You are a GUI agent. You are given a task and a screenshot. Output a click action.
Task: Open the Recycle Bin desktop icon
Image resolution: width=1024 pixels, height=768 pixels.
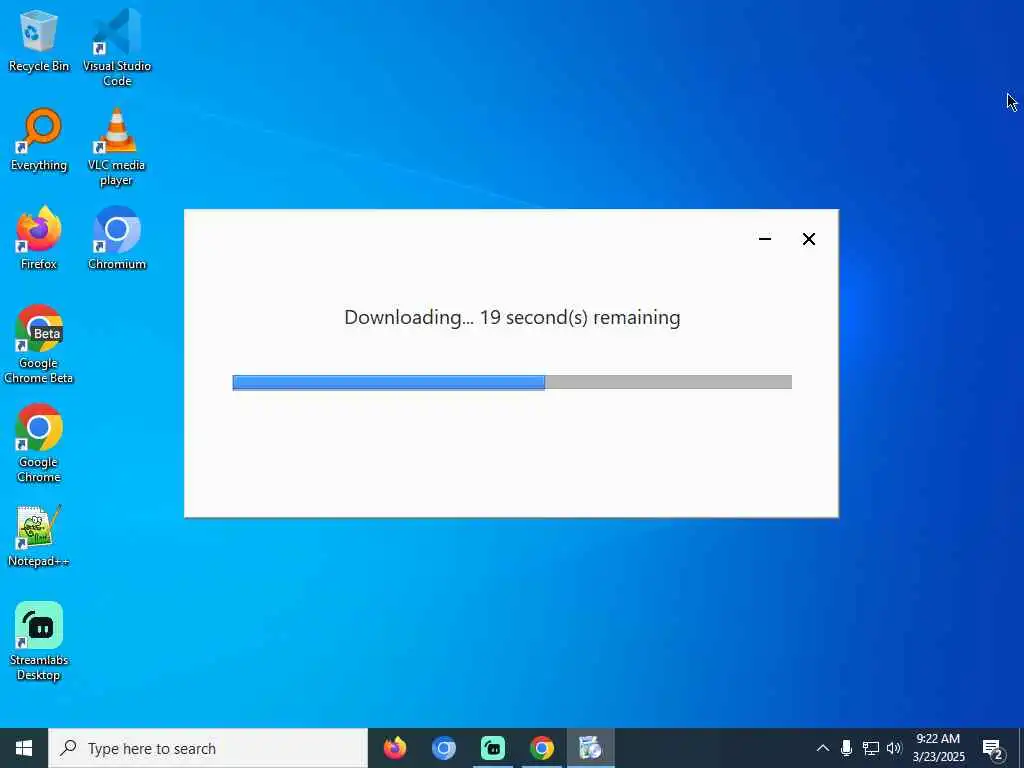[39, 41]
